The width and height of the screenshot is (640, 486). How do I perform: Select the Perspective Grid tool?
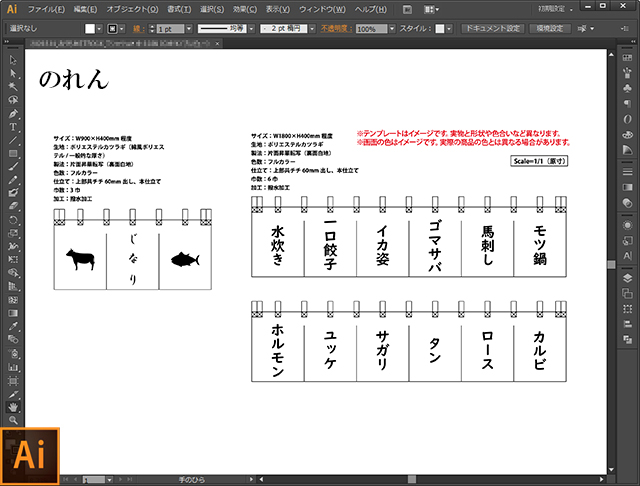13,286
